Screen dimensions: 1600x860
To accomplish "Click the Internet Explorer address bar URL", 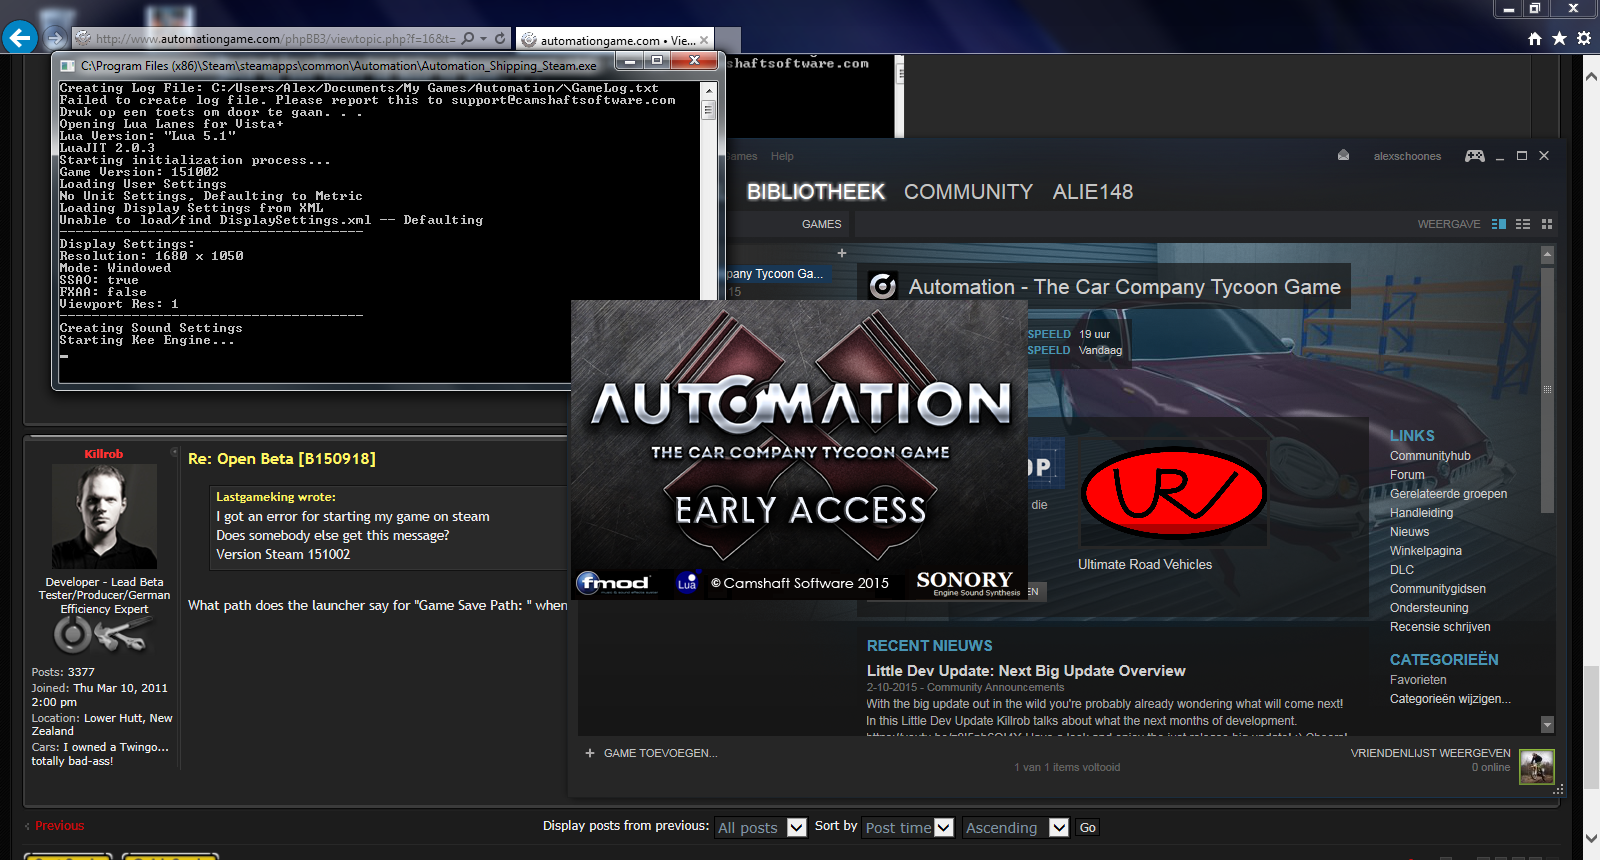I will [x=275, y=39].
